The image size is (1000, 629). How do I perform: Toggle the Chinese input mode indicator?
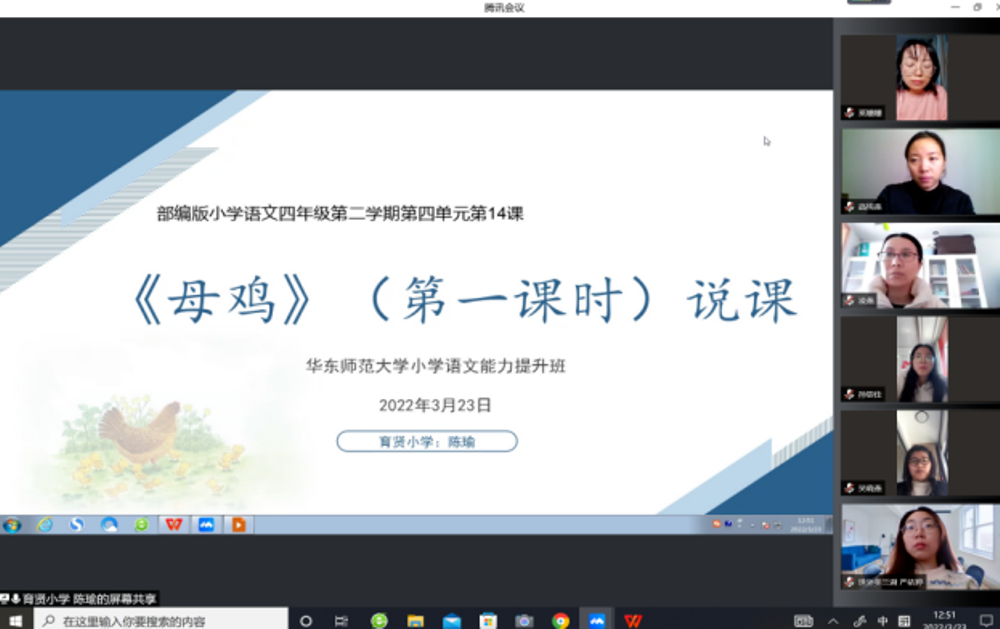882,620
